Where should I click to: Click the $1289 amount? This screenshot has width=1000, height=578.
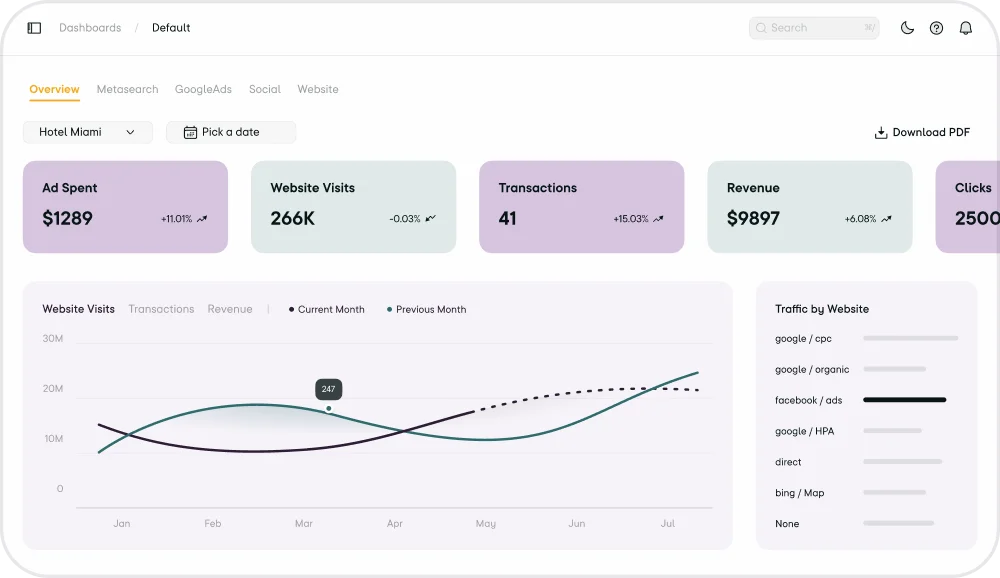tap(68, 219)
